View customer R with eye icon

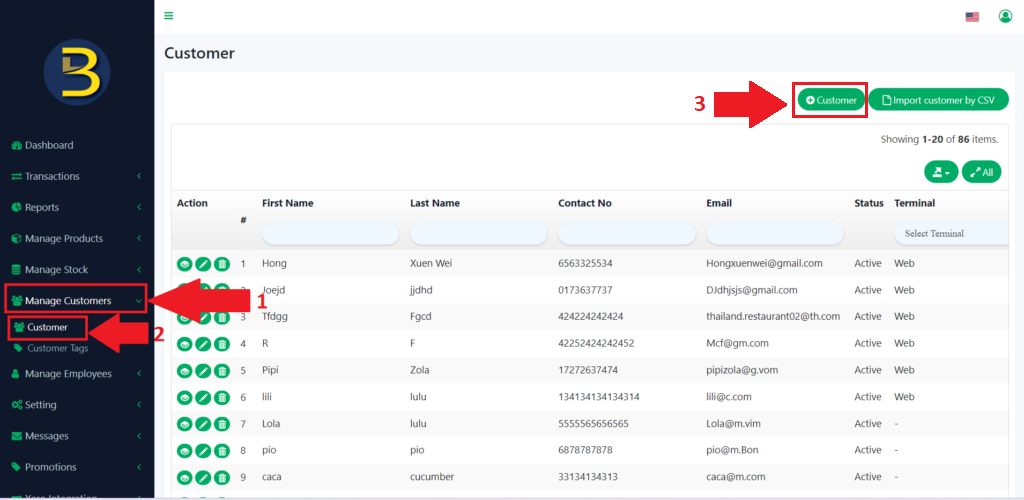[x=184, y=344]
